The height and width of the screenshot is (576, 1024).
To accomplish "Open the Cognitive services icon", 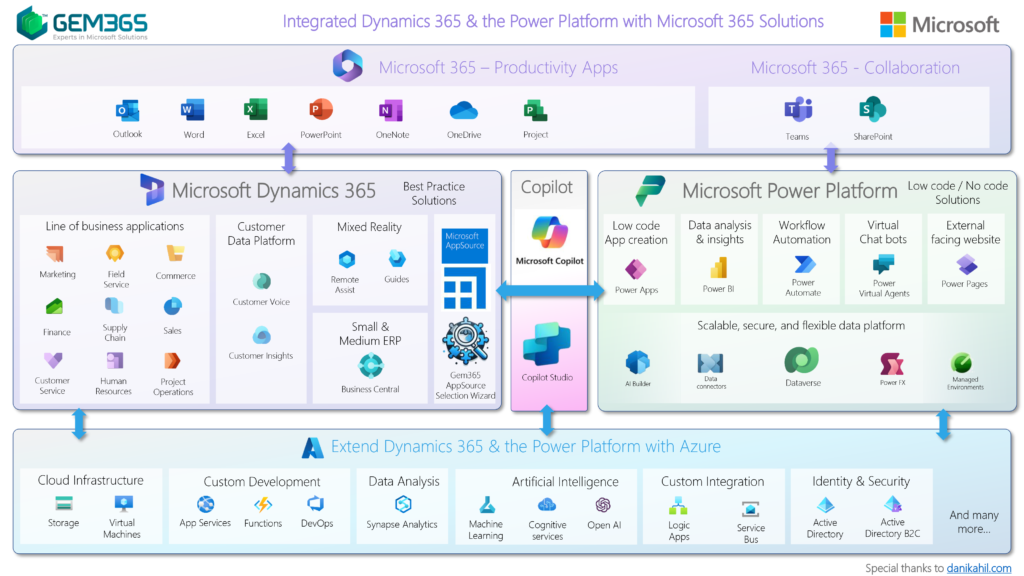I will (547, 505).
